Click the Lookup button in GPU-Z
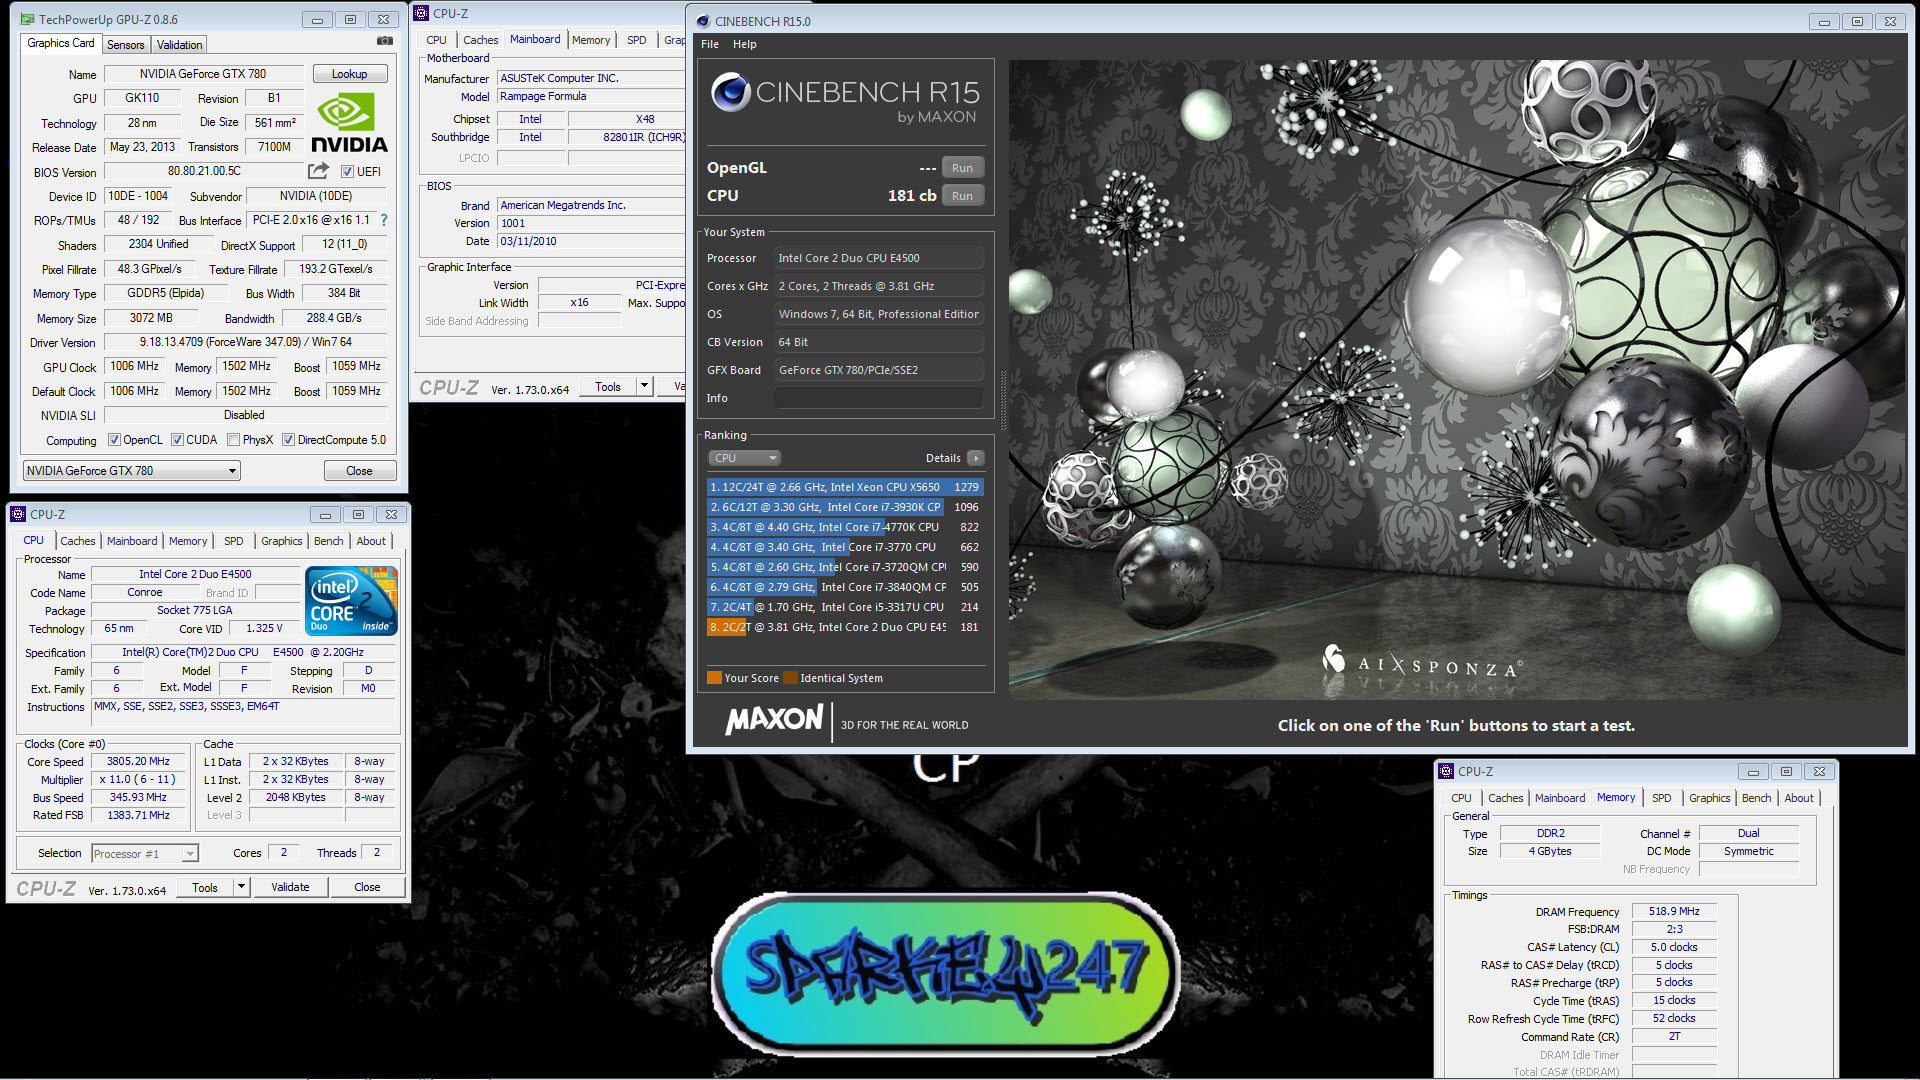The height and width of the screenshot is (1080, 1920). point(349,74)
